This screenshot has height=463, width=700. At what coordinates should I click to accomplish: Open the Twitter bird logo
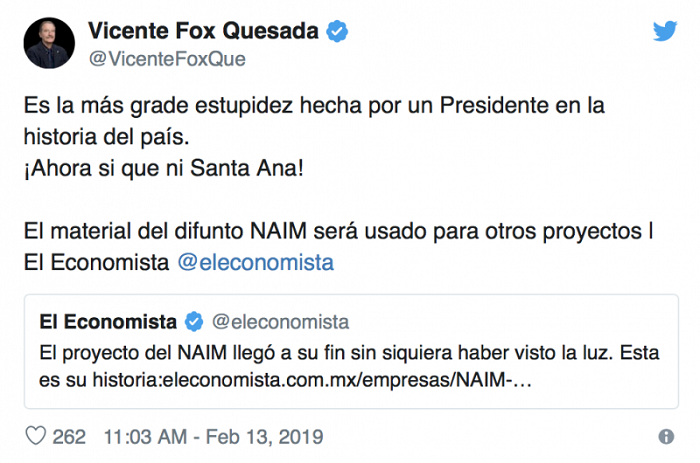pyautogui.click(x=665, y=32)
